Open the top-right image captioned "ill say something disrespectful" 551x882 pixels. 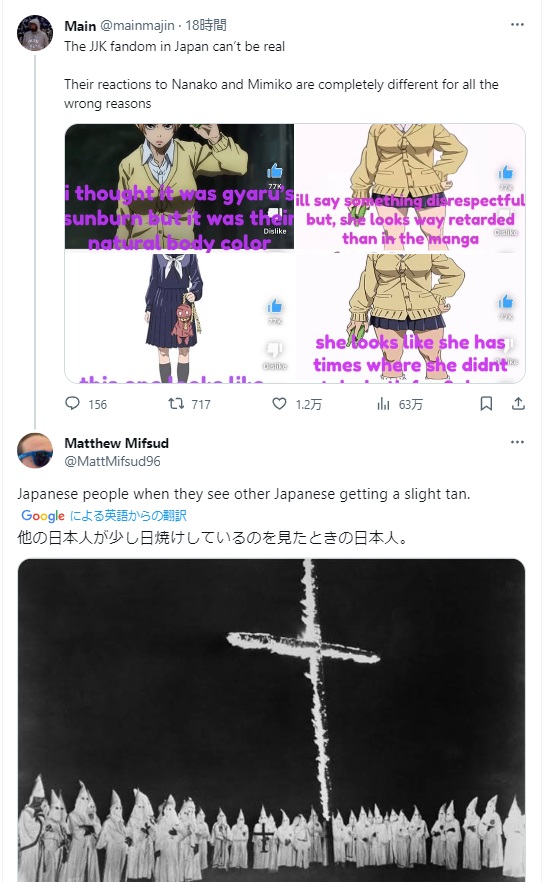(410, 186)
